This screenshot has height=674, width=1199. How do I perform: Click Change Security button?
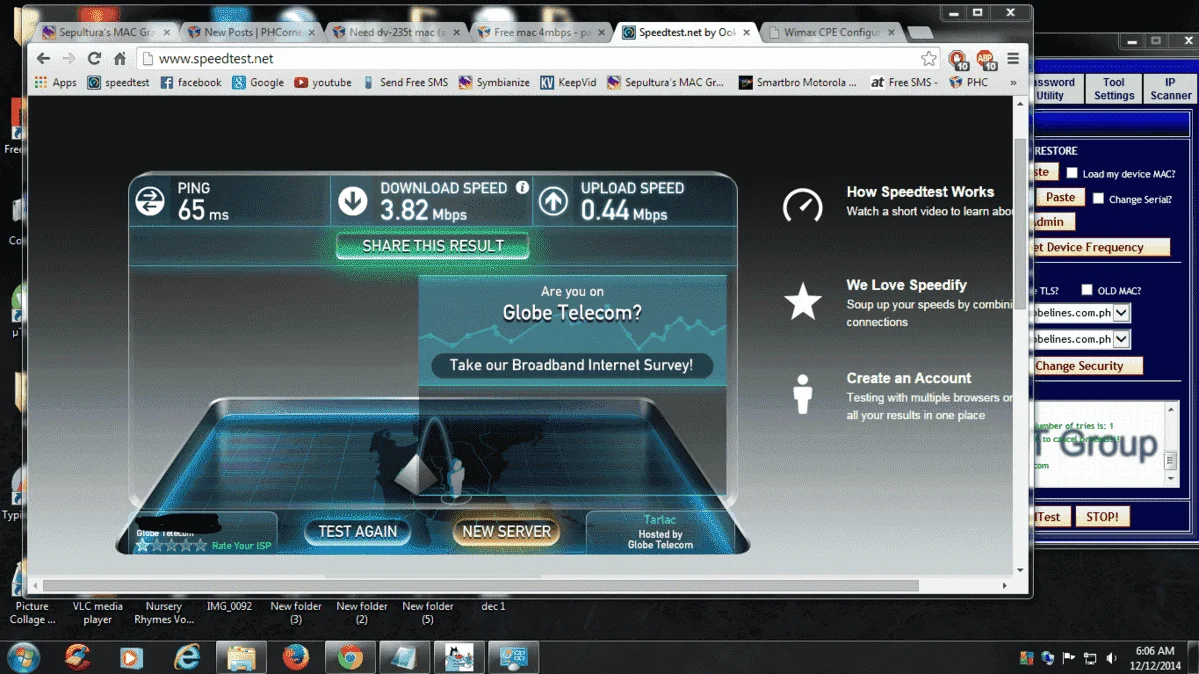1087,366
